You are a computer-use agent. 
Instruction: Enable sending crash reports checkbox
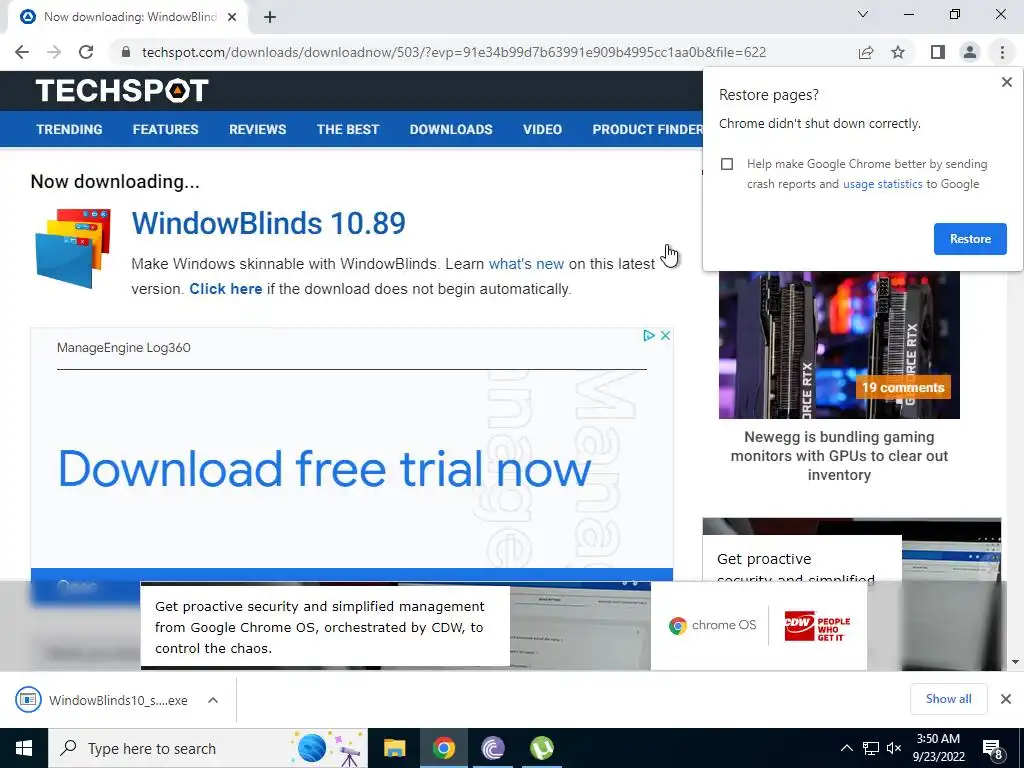[x=727, y=164]
